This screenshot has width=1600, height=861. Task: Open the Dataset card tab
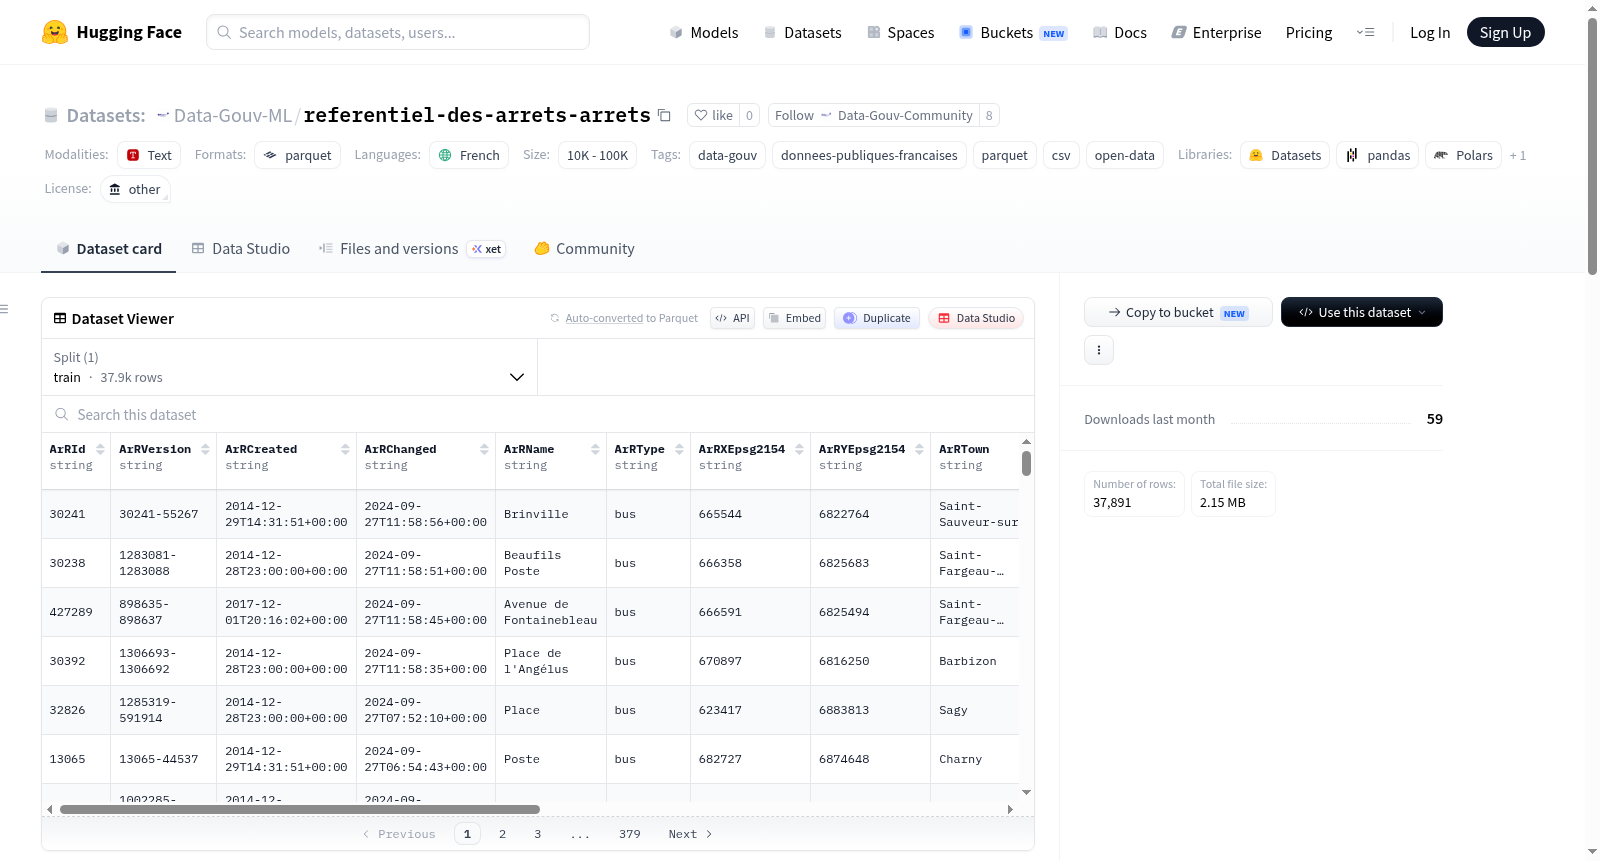[x=108, y=248]
